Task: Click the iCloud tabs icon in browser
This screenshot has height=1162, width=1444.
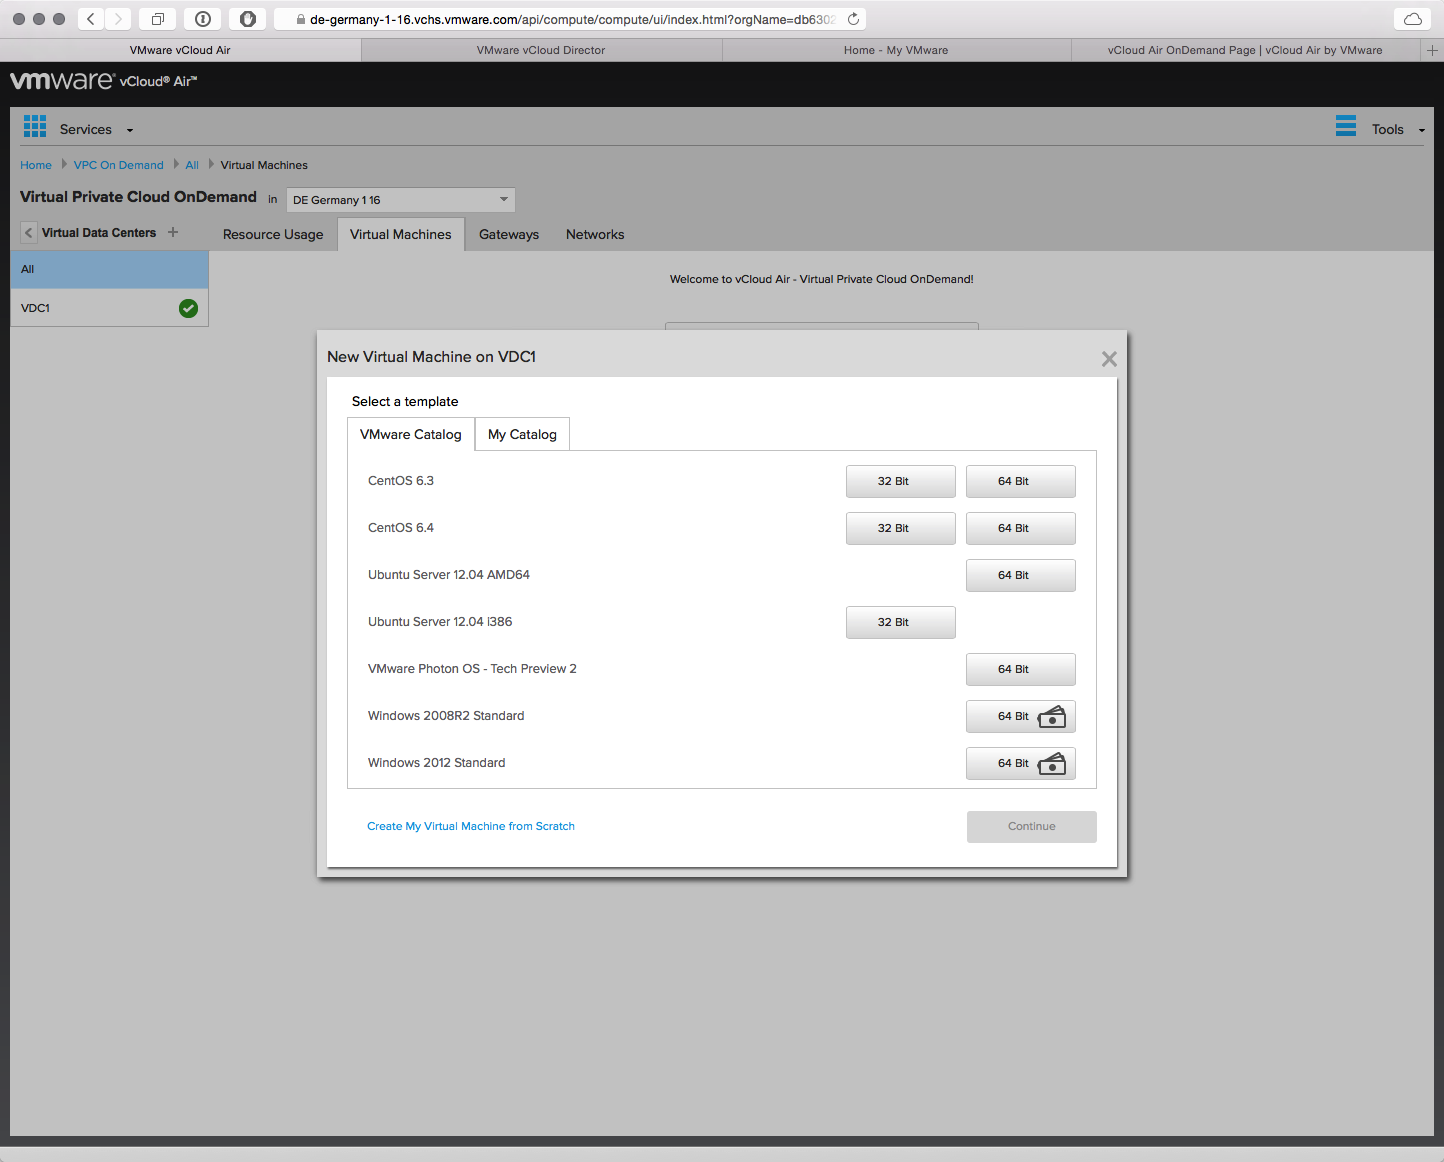Action: [x=1412, y=19]
